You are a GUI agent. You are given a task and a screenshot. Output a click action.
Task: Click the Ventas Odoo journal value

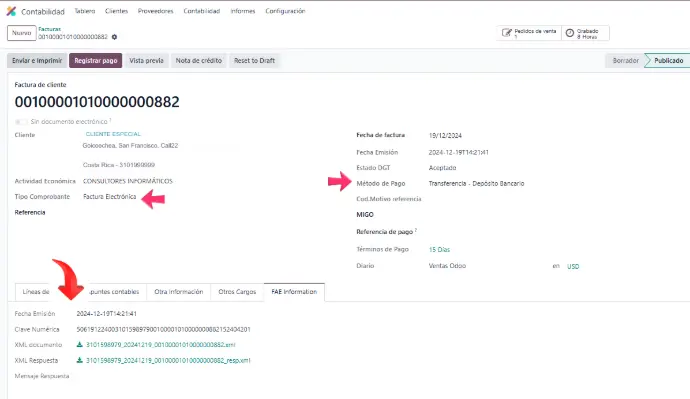447,266
